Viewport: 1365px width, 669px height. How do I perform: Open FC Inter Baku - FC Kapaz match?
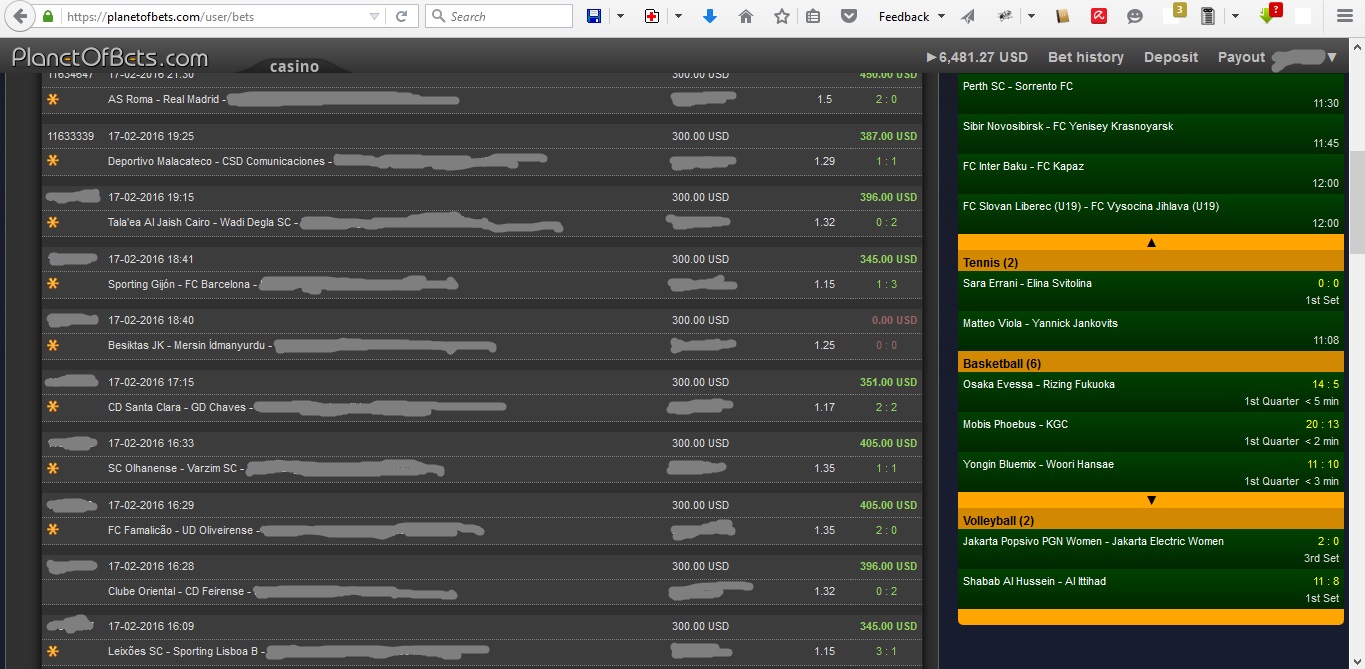tap(1151, 174)
